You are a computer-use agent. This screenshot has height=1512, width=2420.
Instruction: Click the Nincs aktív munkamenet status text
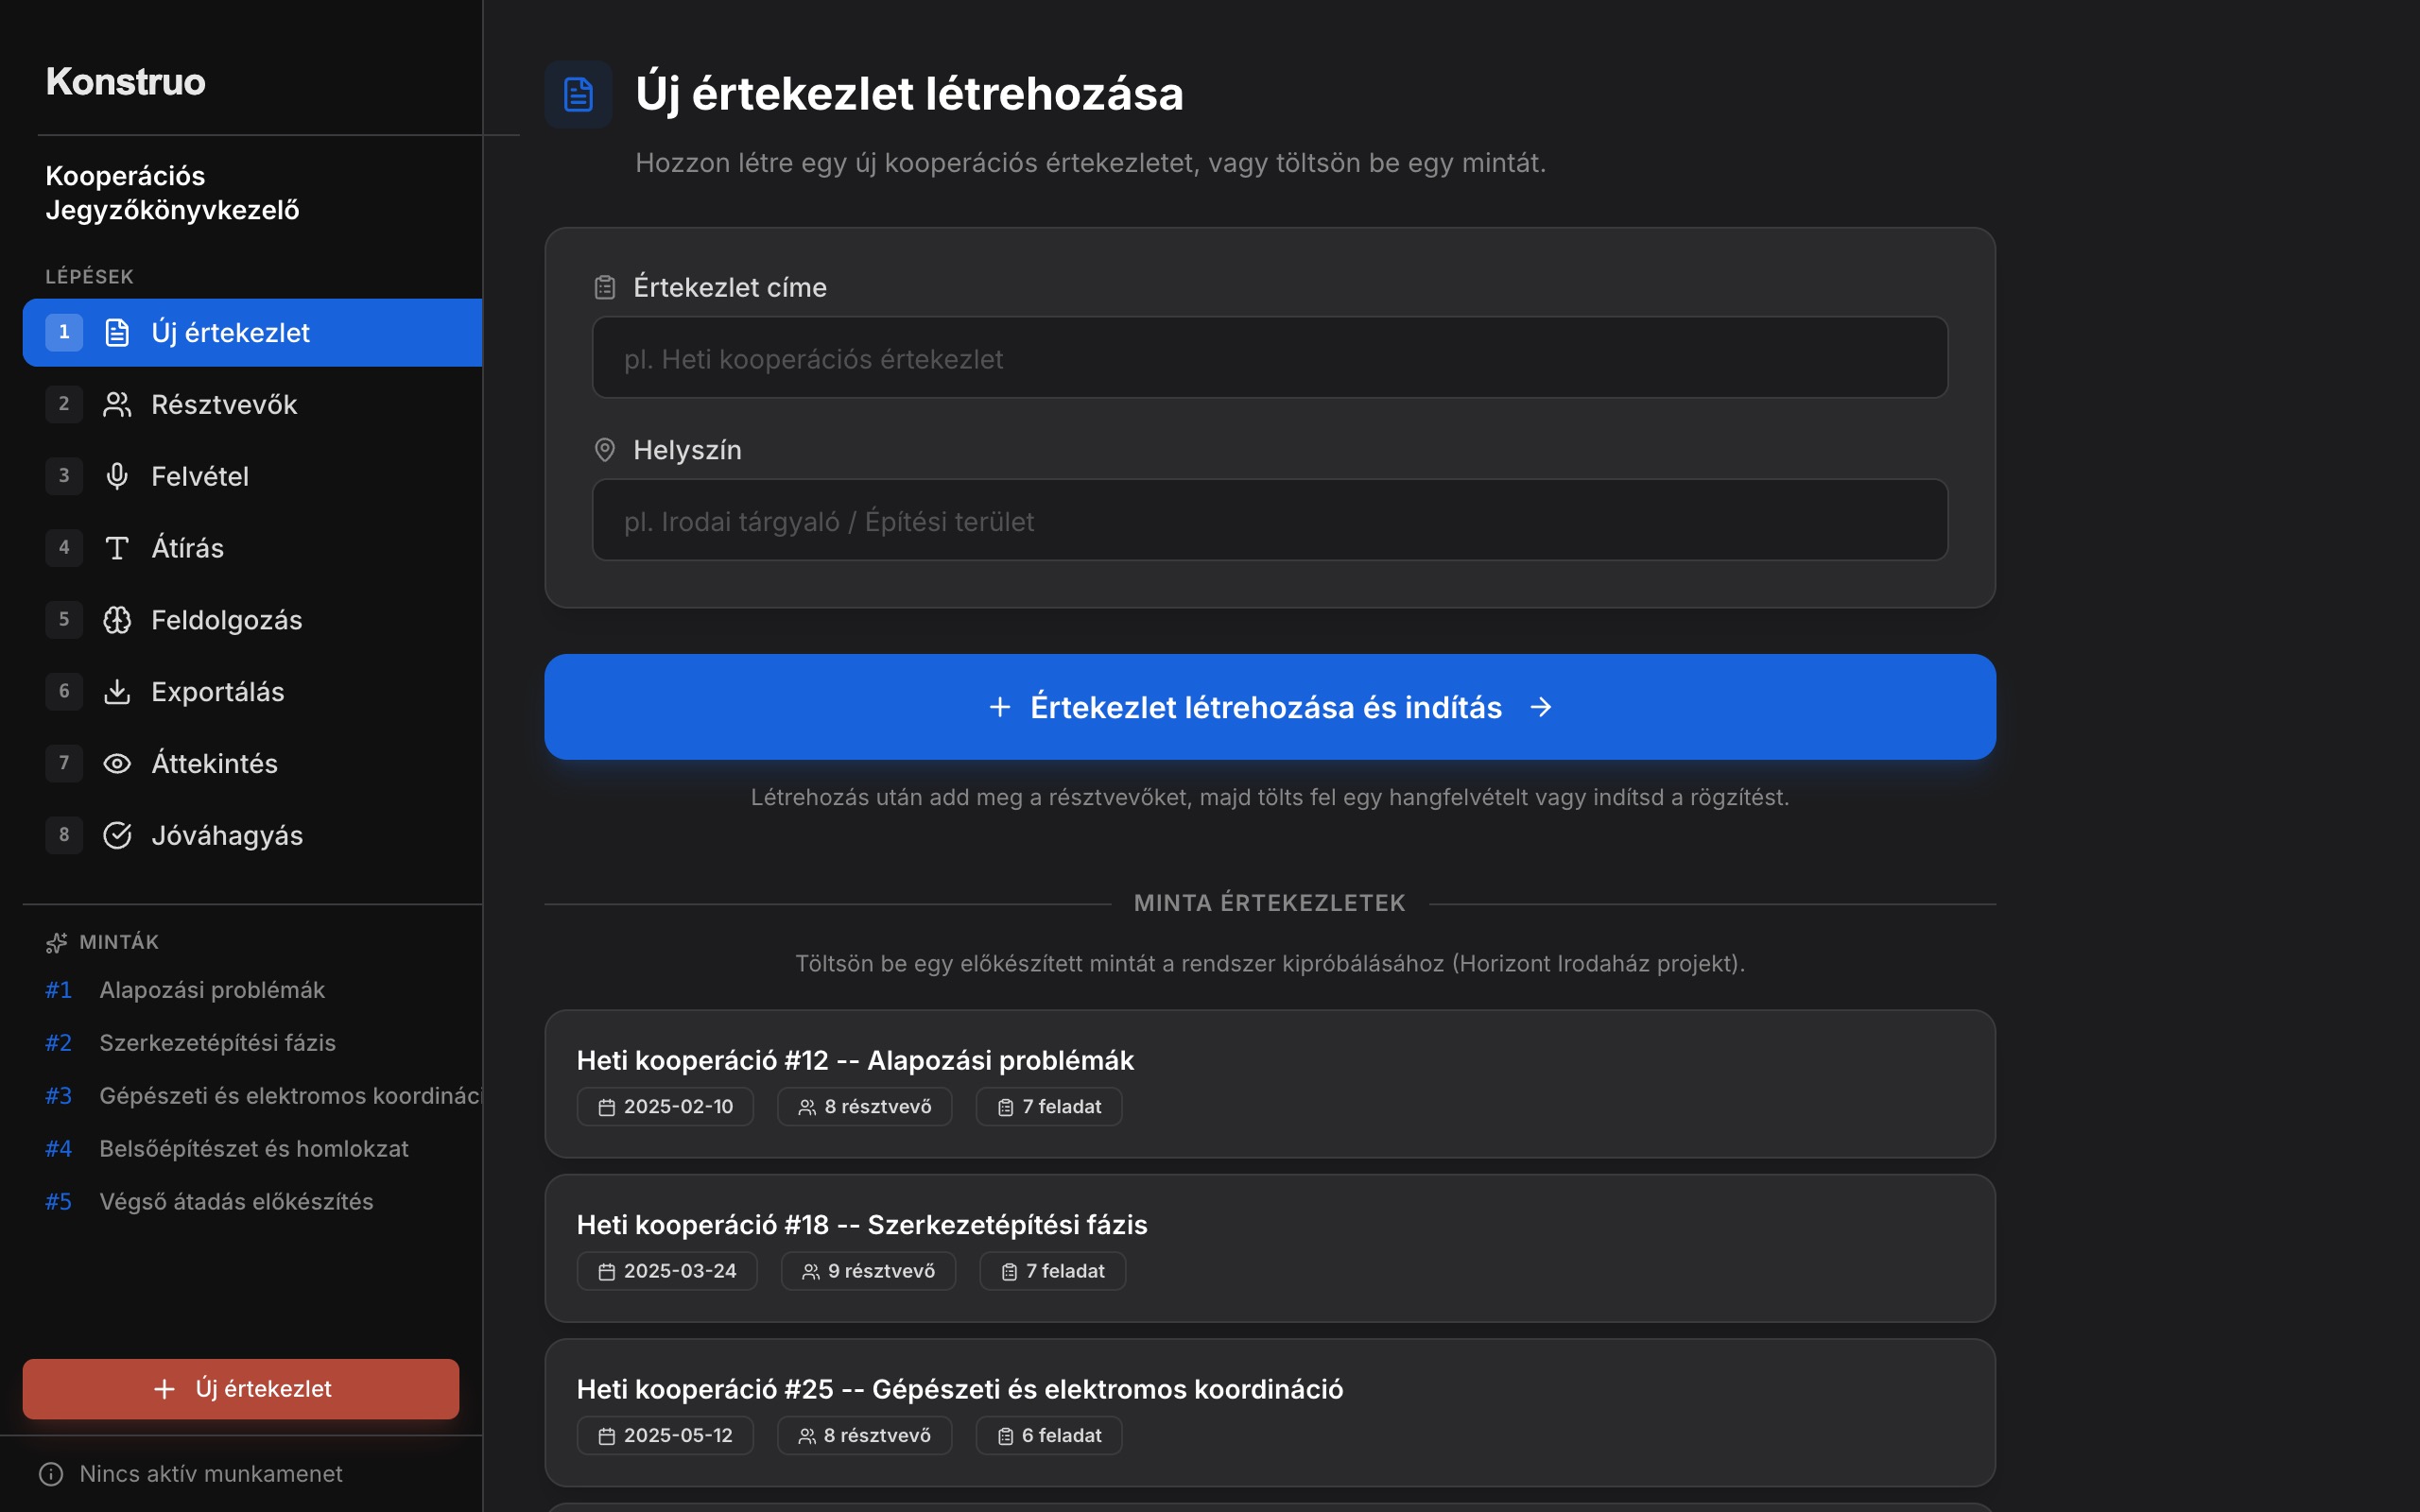(211, 1474)
